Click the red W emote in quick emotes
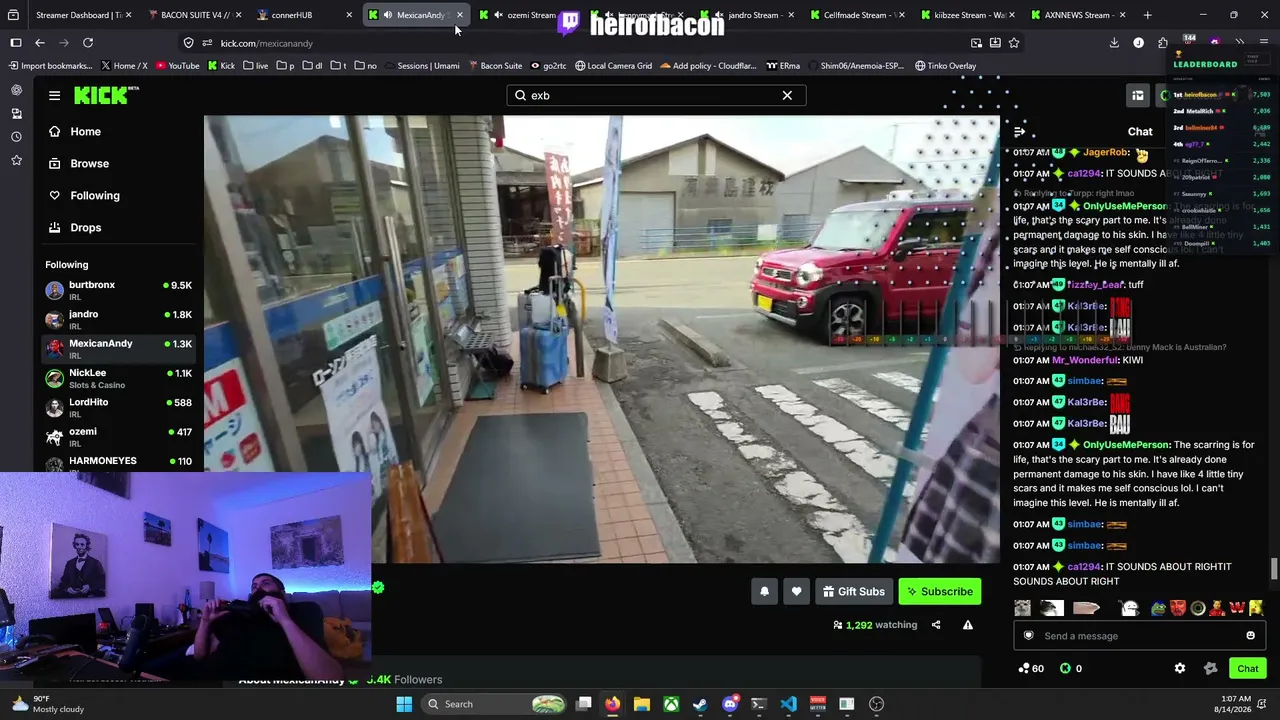 click(x=1237, y=608)
